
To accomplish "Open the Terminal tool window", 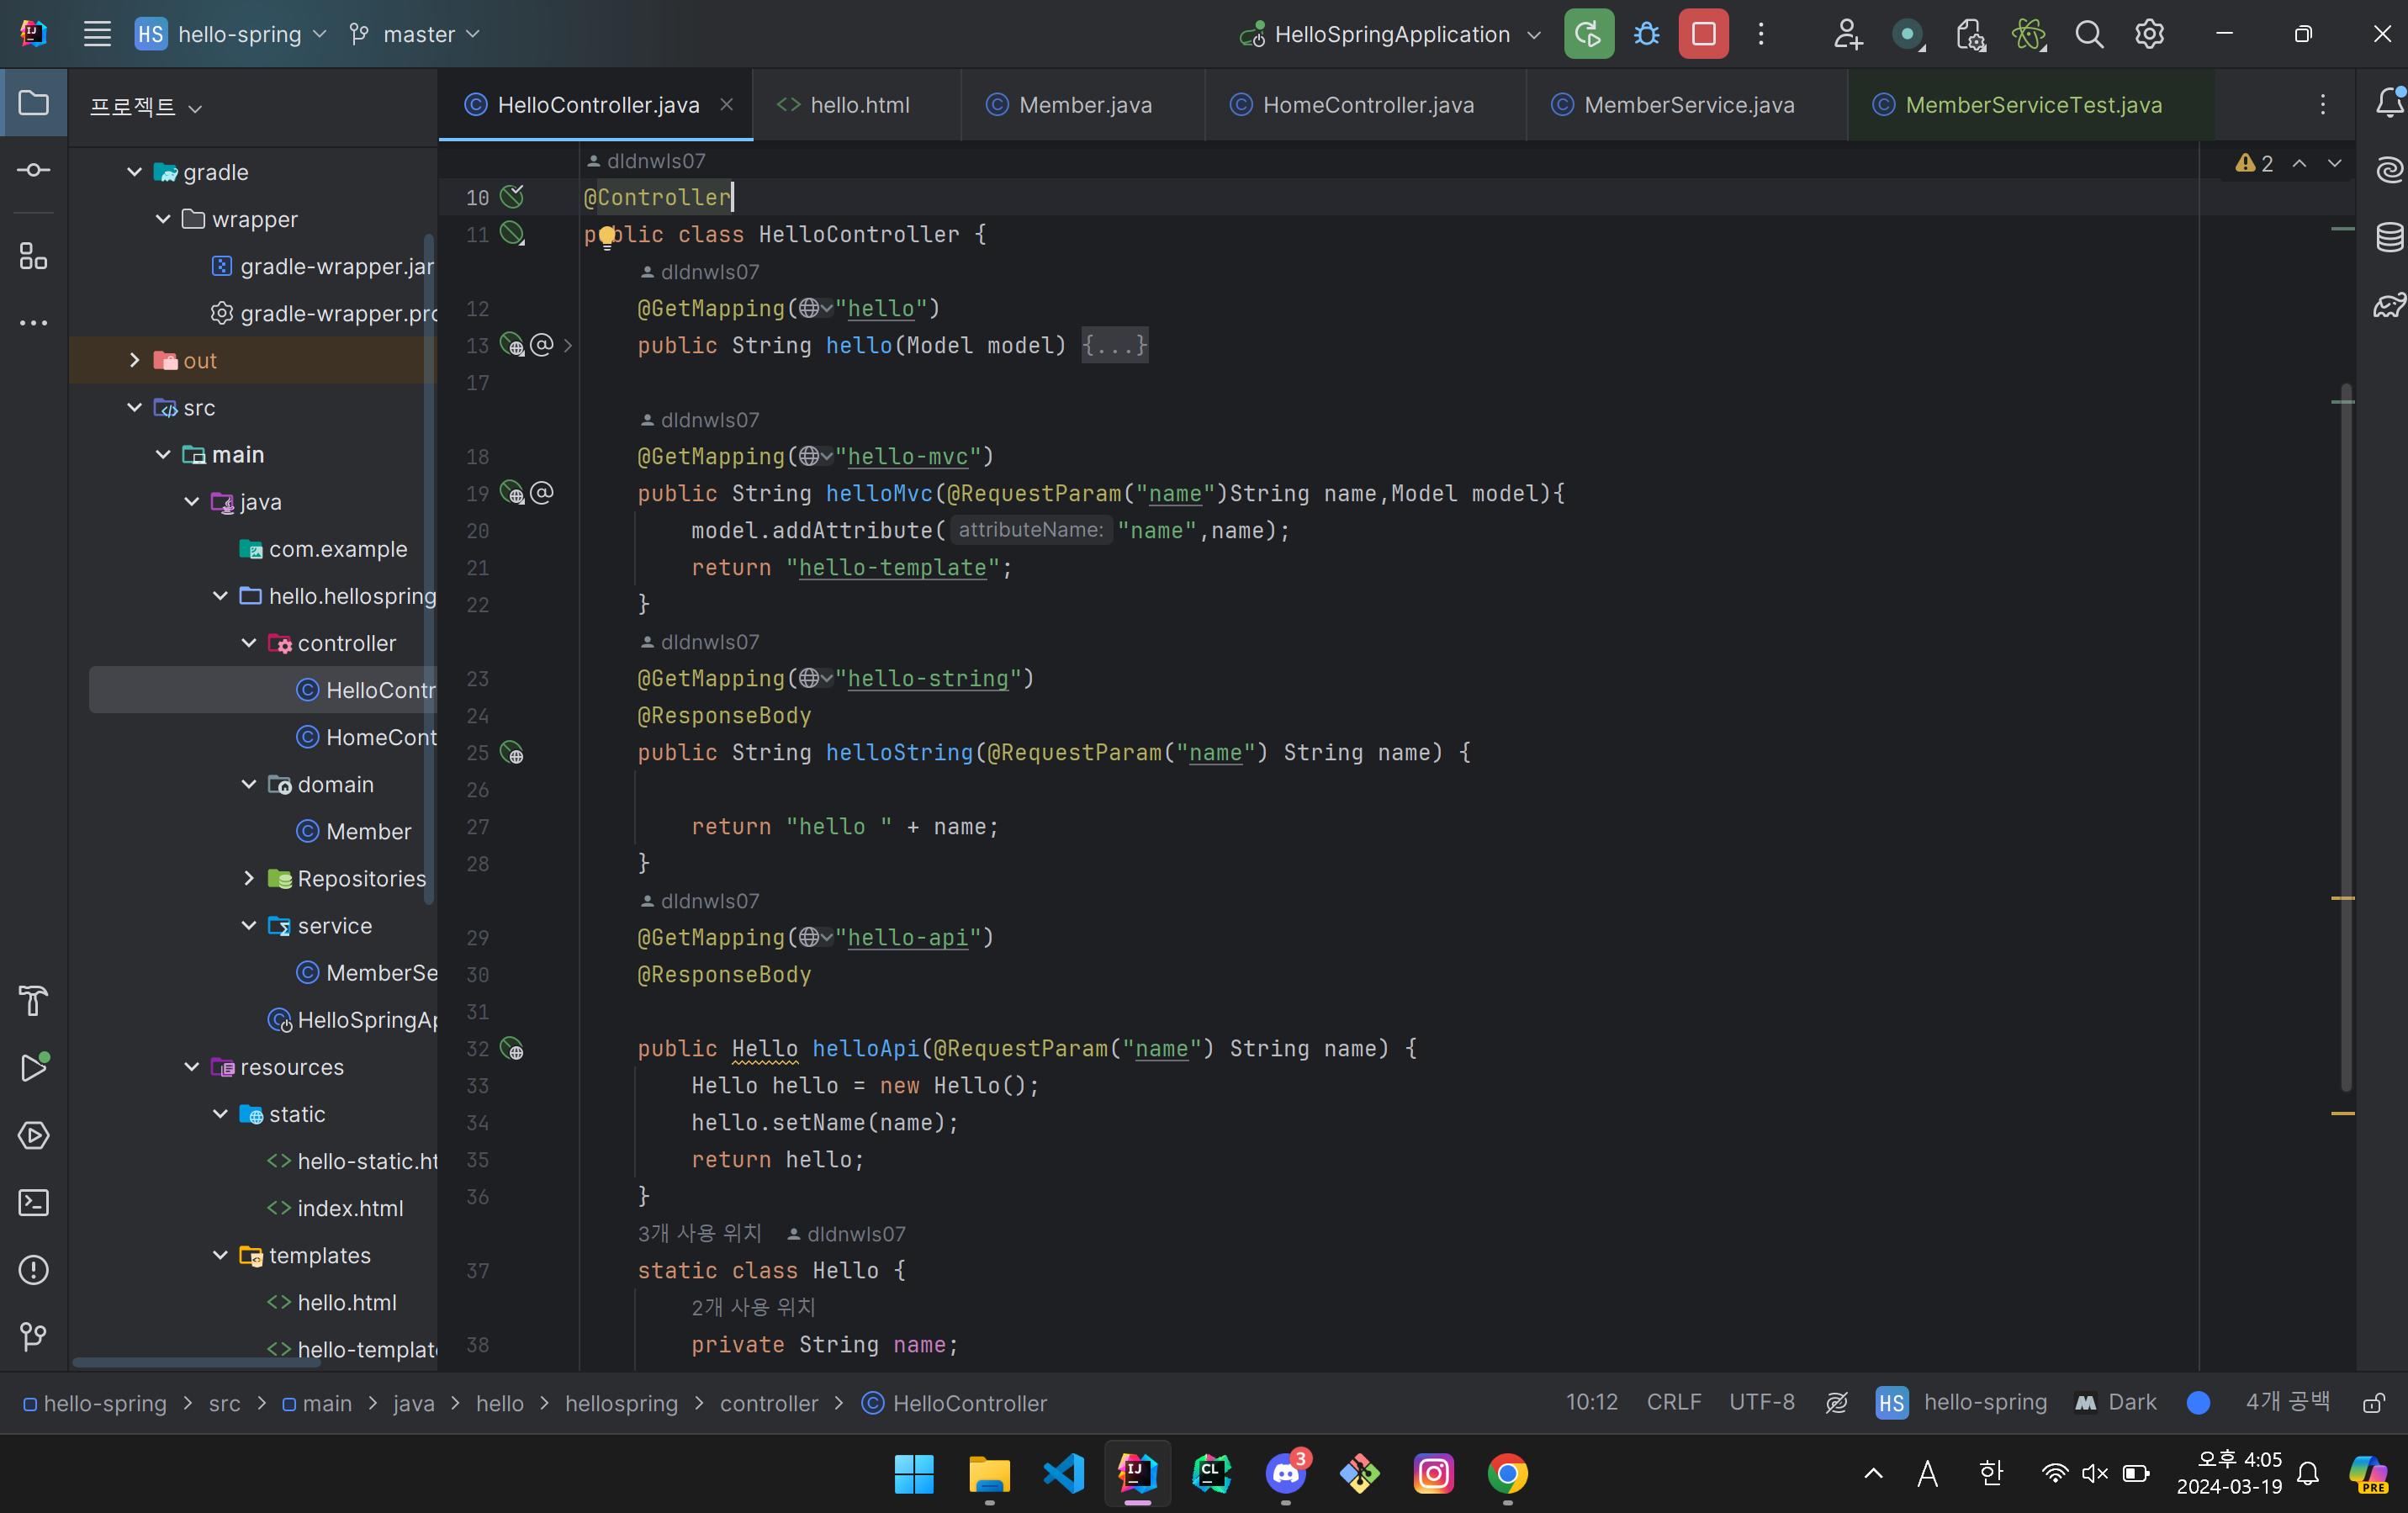I will [x=34, y=1202].
